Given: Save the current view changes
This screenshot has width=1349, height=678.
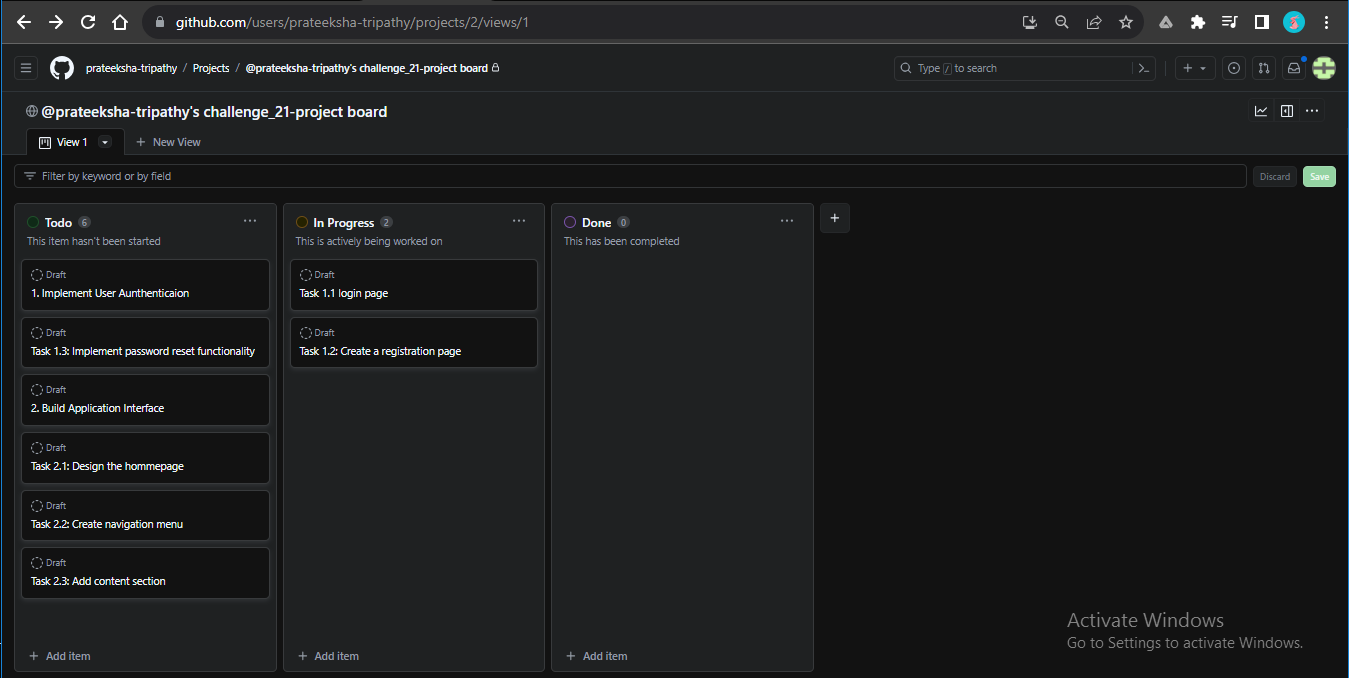Looking at the screenshot, I should (x=1319, y=176).
